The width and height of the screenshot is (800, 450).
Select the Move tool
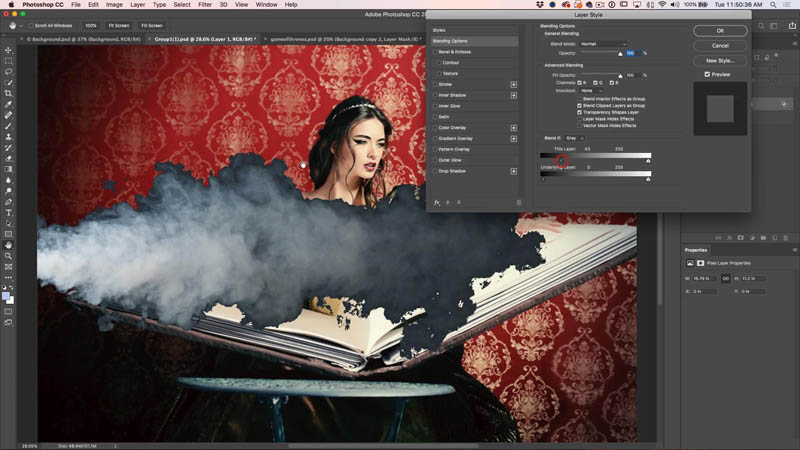point(8,50)
